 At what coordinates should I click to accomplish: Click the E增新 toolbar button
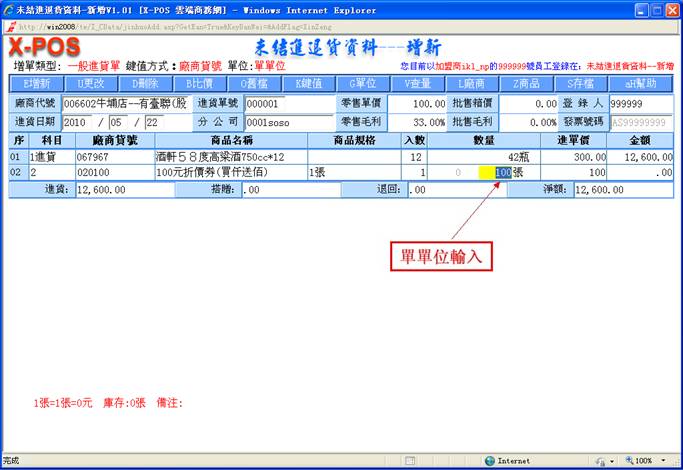(x=36, y=84)
